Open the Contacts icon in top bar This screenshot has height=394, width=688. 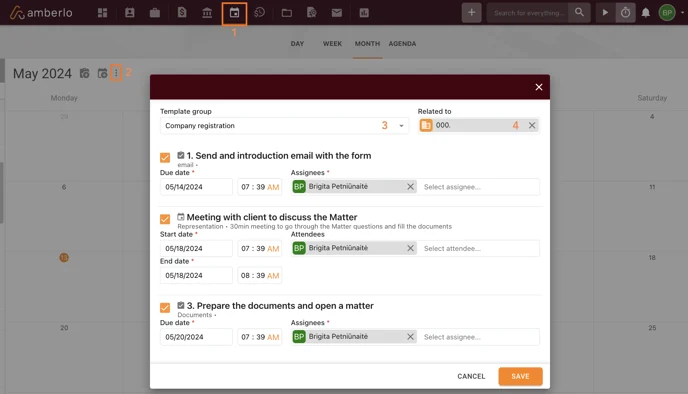[129, 13]
